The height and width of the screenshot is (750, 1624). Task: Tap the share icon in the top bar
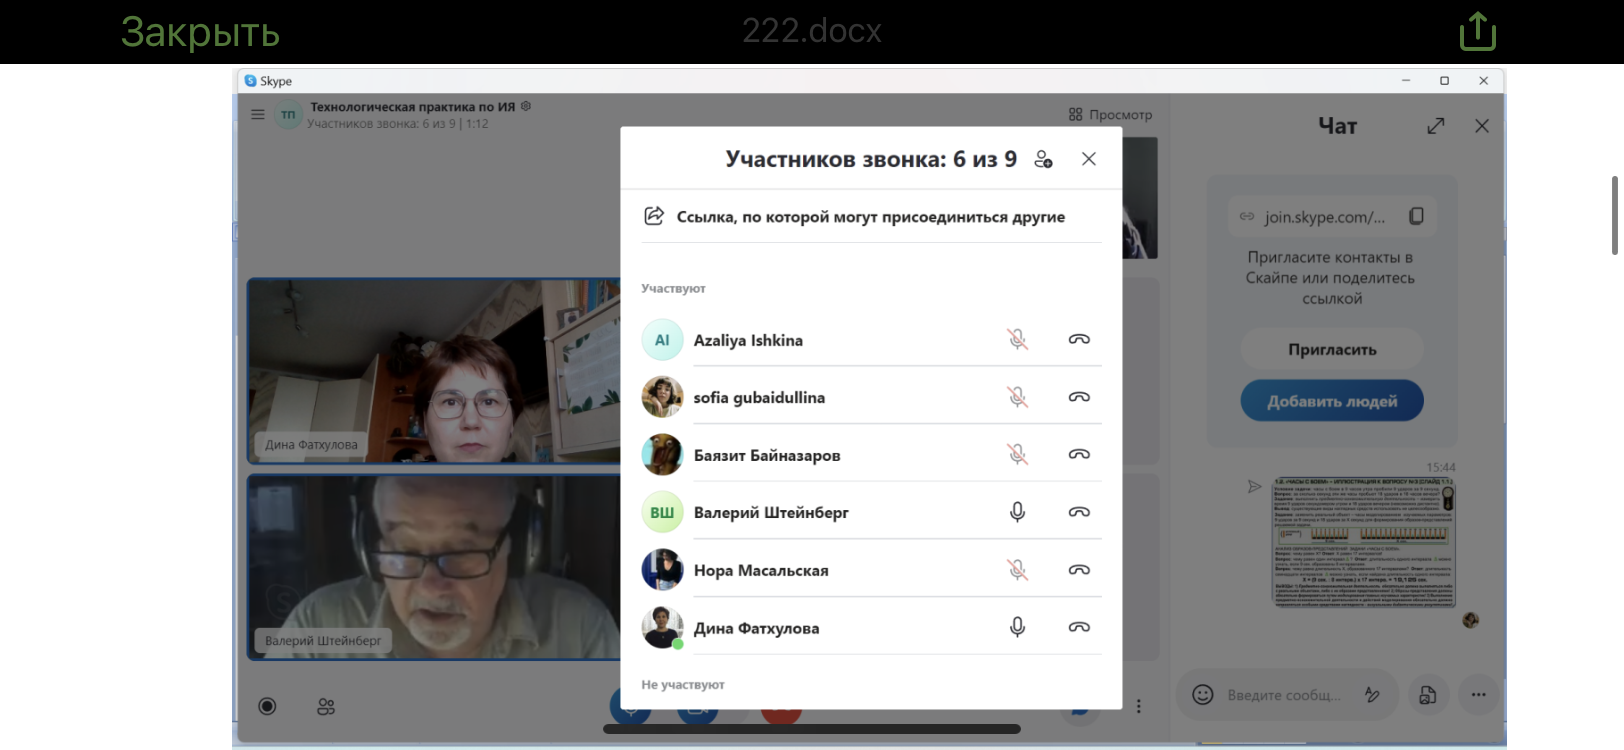pos(1477,31)
